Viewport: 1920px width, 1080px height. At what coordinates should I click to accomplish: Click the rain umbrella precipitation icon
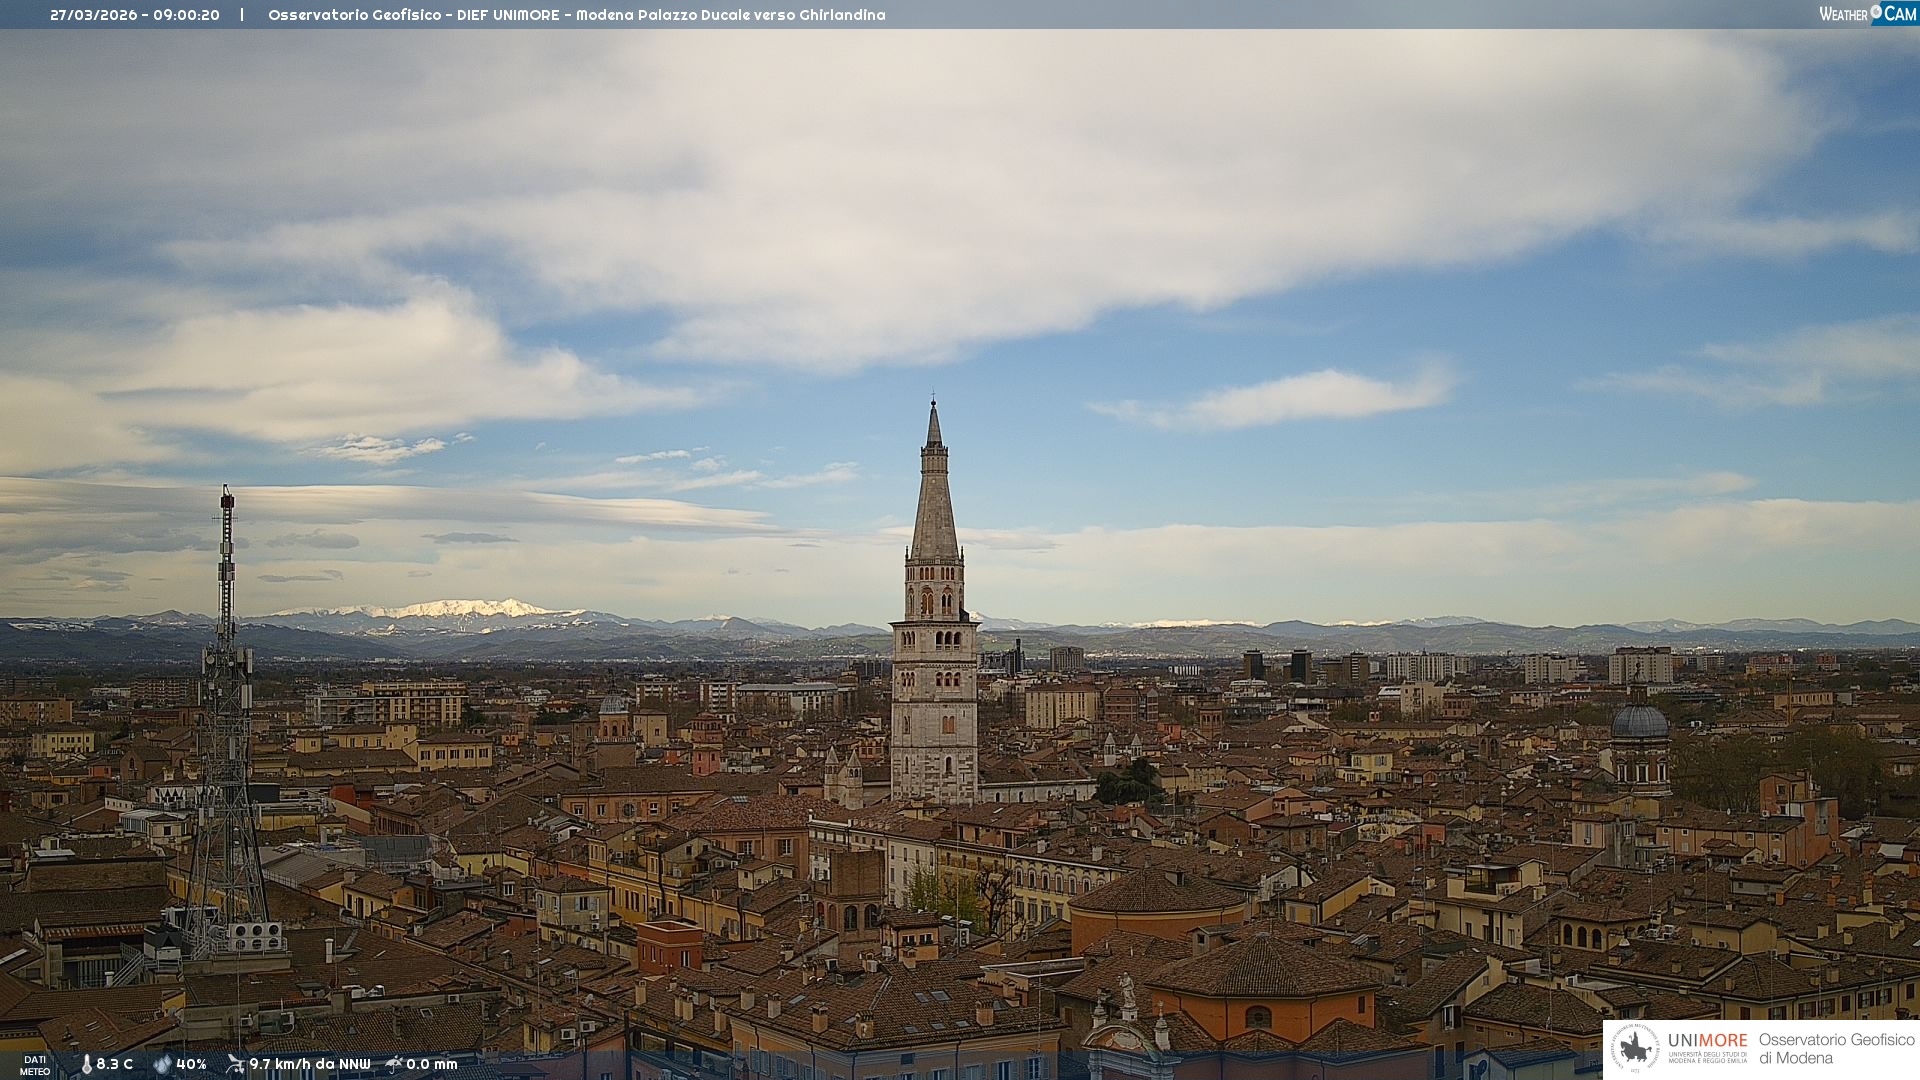click(394, 1064)
